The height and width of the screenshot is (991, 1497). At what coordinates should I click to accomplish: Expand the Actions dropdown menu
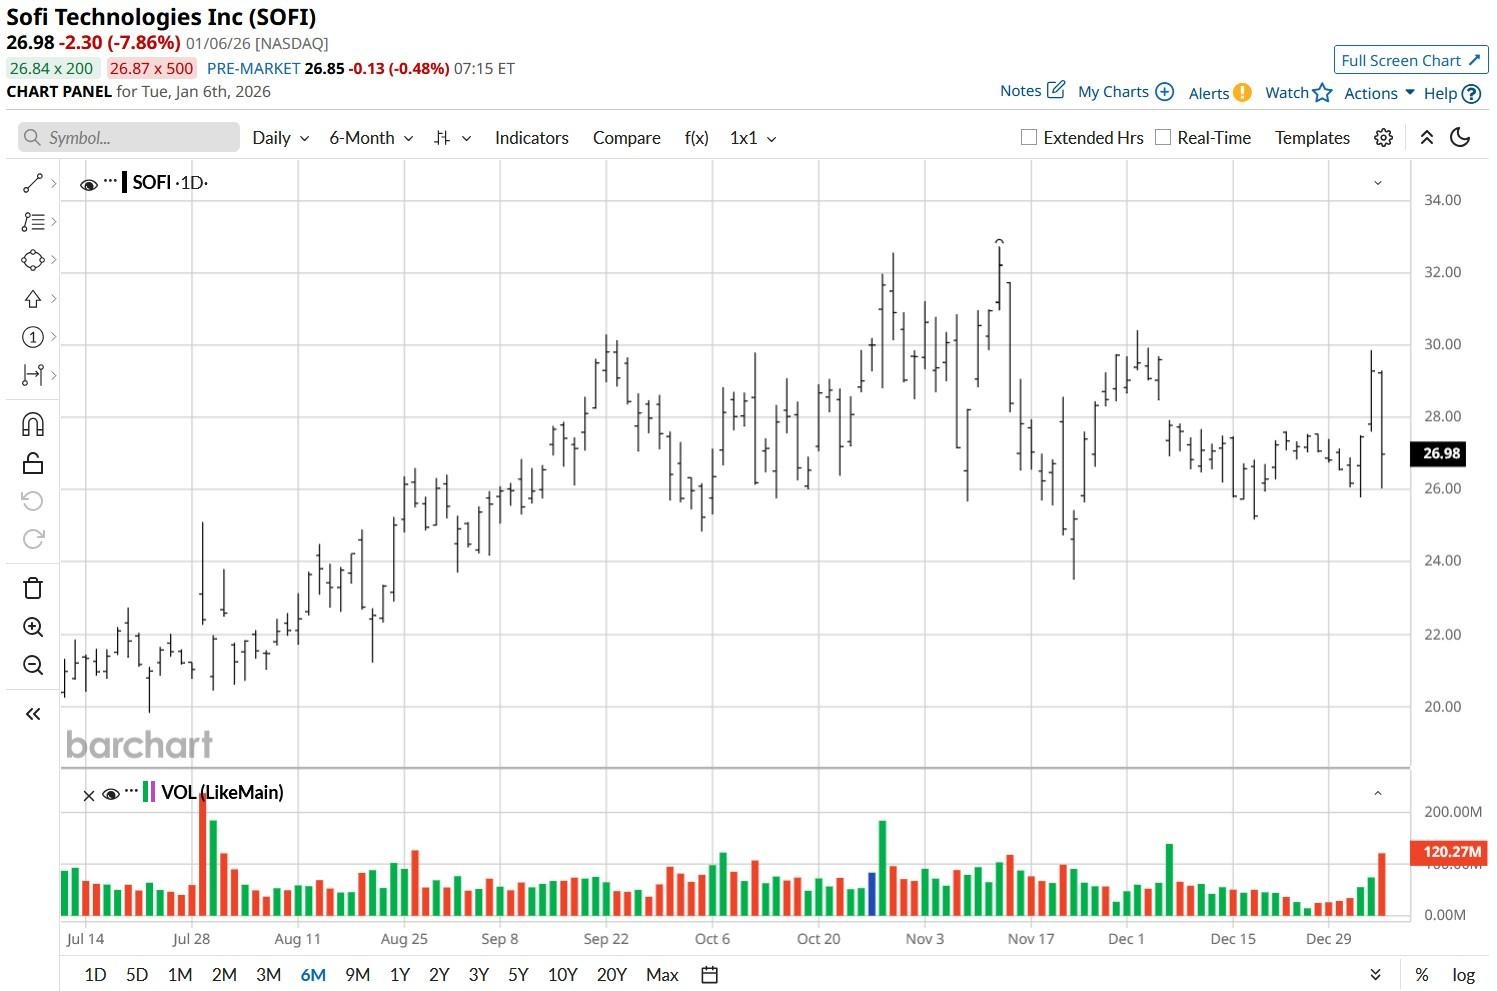click(1379, 93)
